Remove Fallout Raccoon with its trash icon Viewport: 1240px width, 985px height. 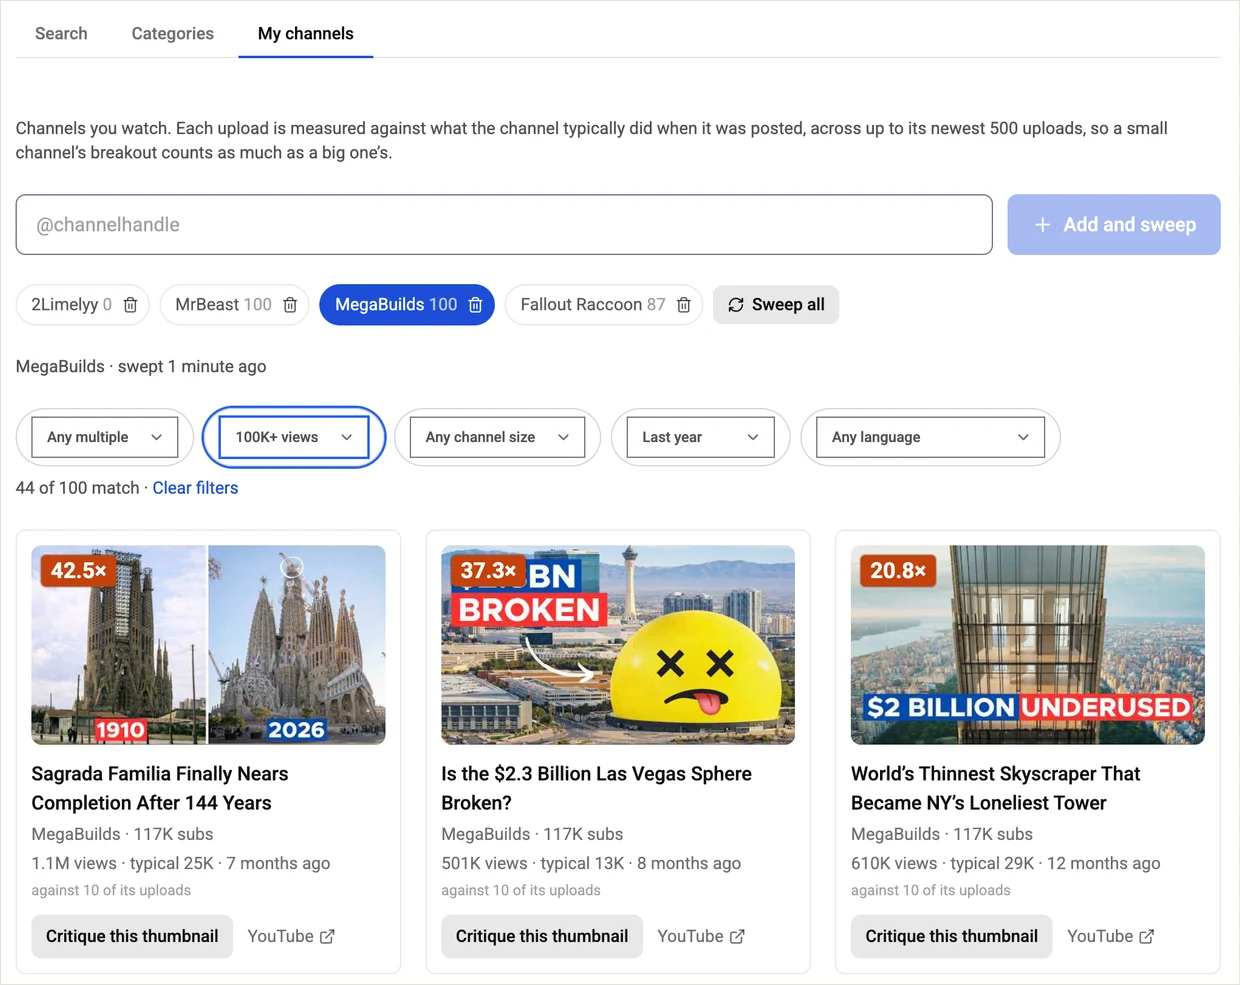[684, 305]
